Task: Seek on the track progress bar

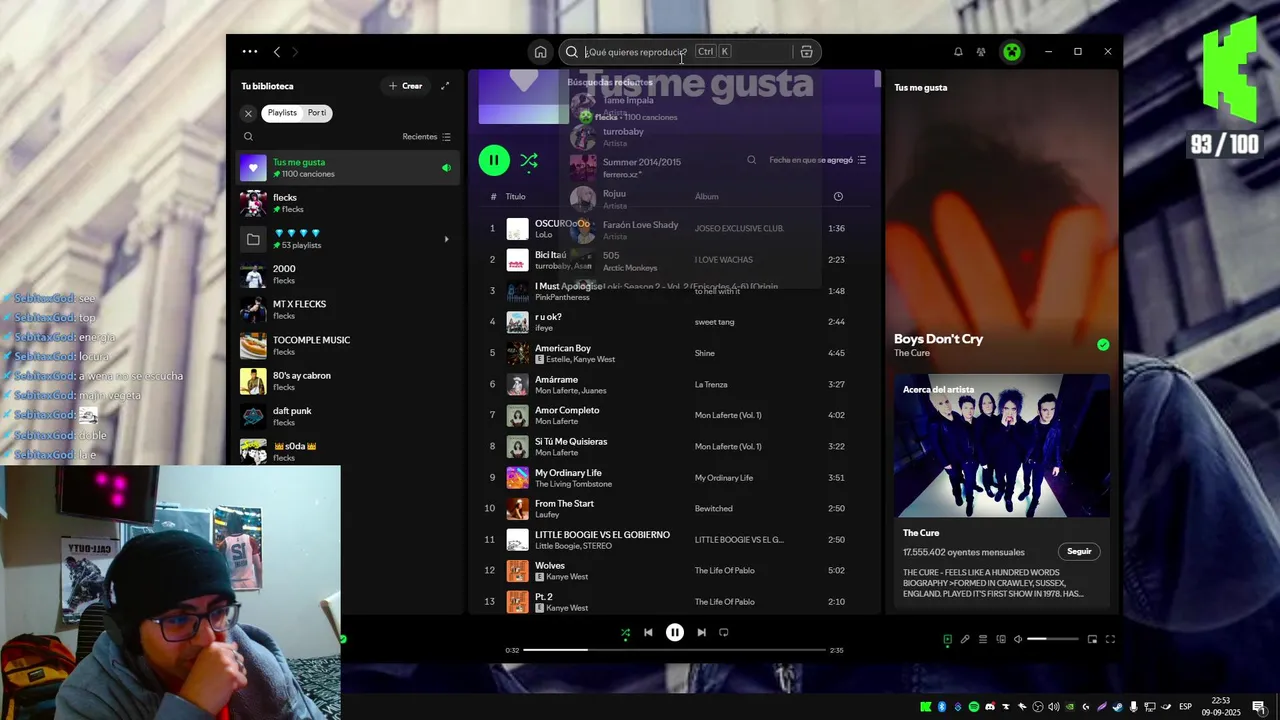Action: (x=674, y=650)
